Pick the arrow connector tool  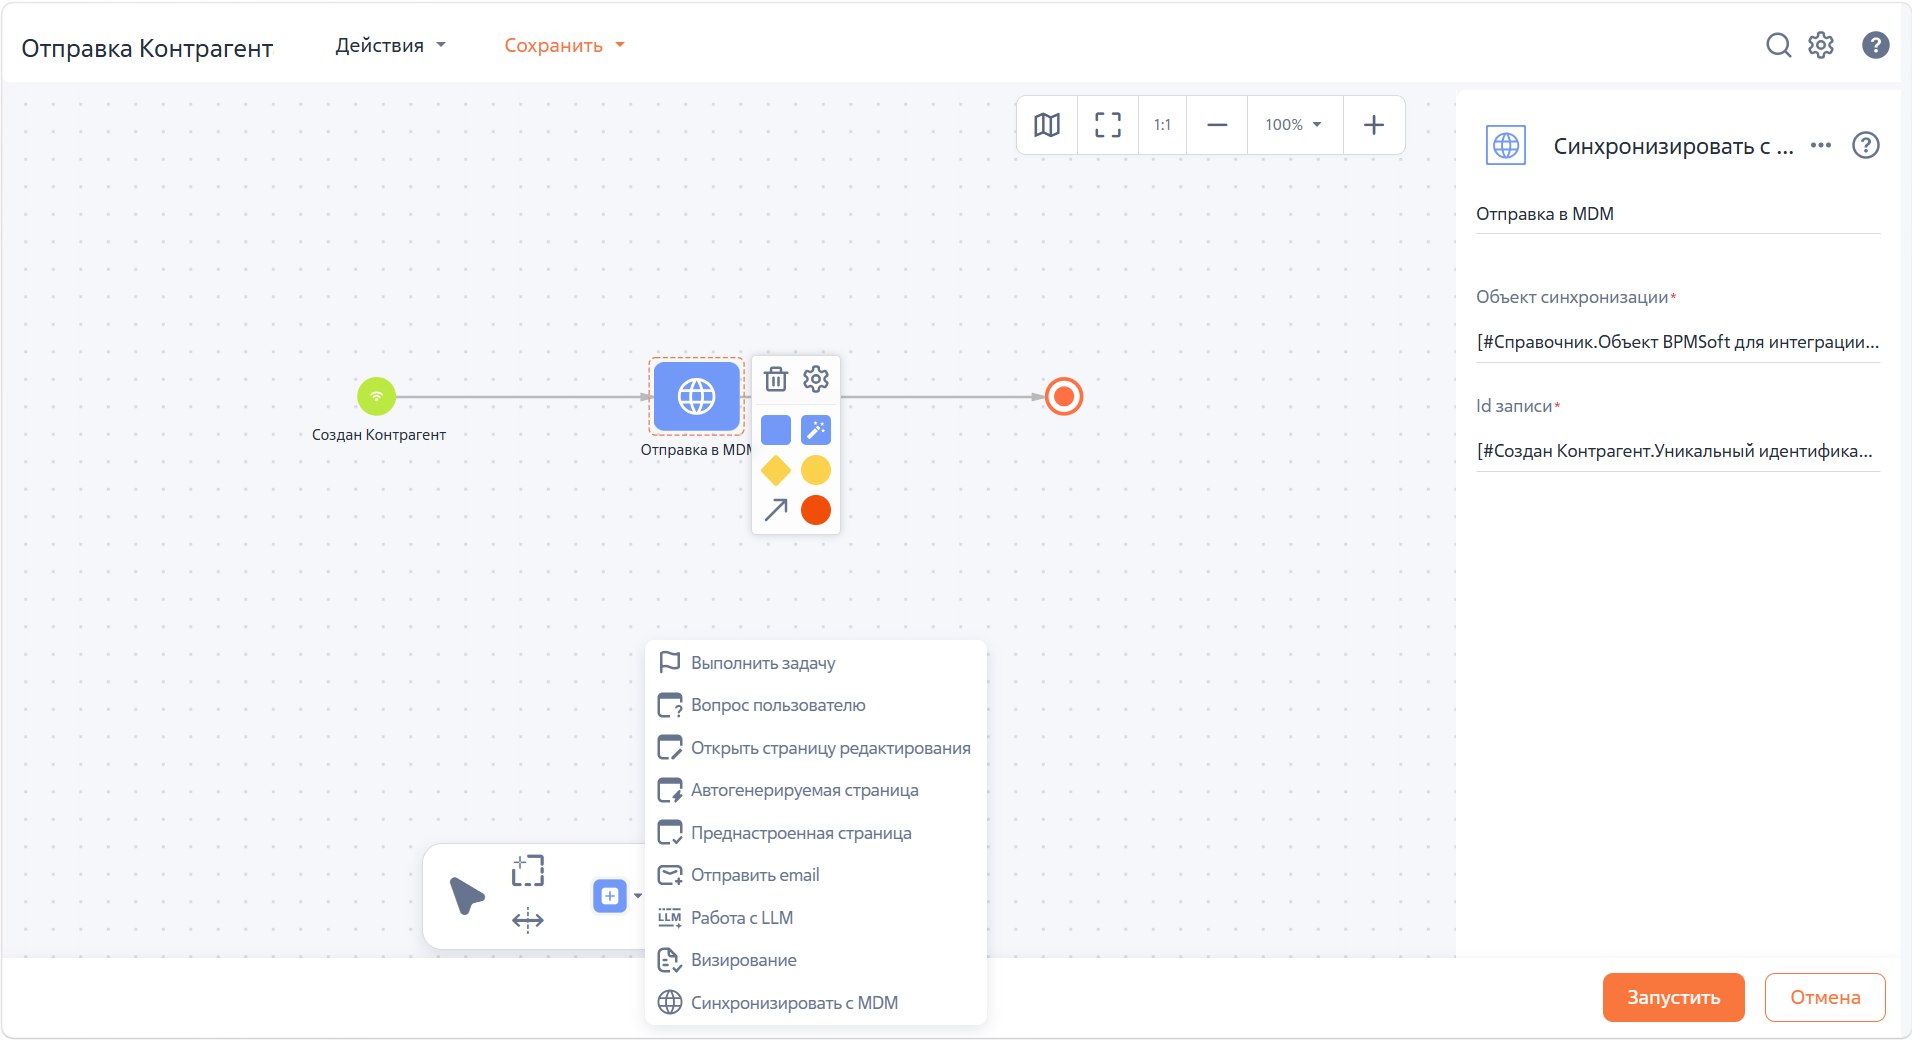pyautogui.click(x=776, y=510)
